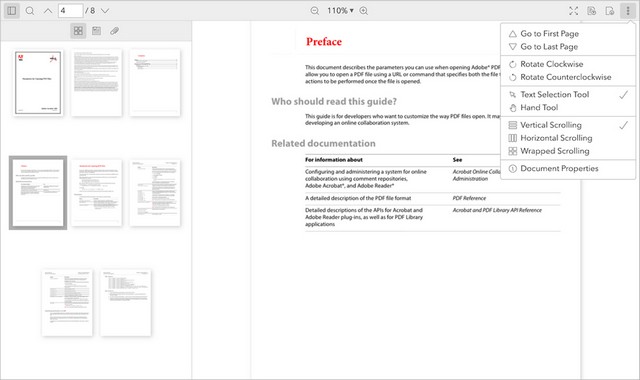This screenshot has width=640, height=380.
Task: Open page 1 cover thumbnail
Action: coord(38,82)
